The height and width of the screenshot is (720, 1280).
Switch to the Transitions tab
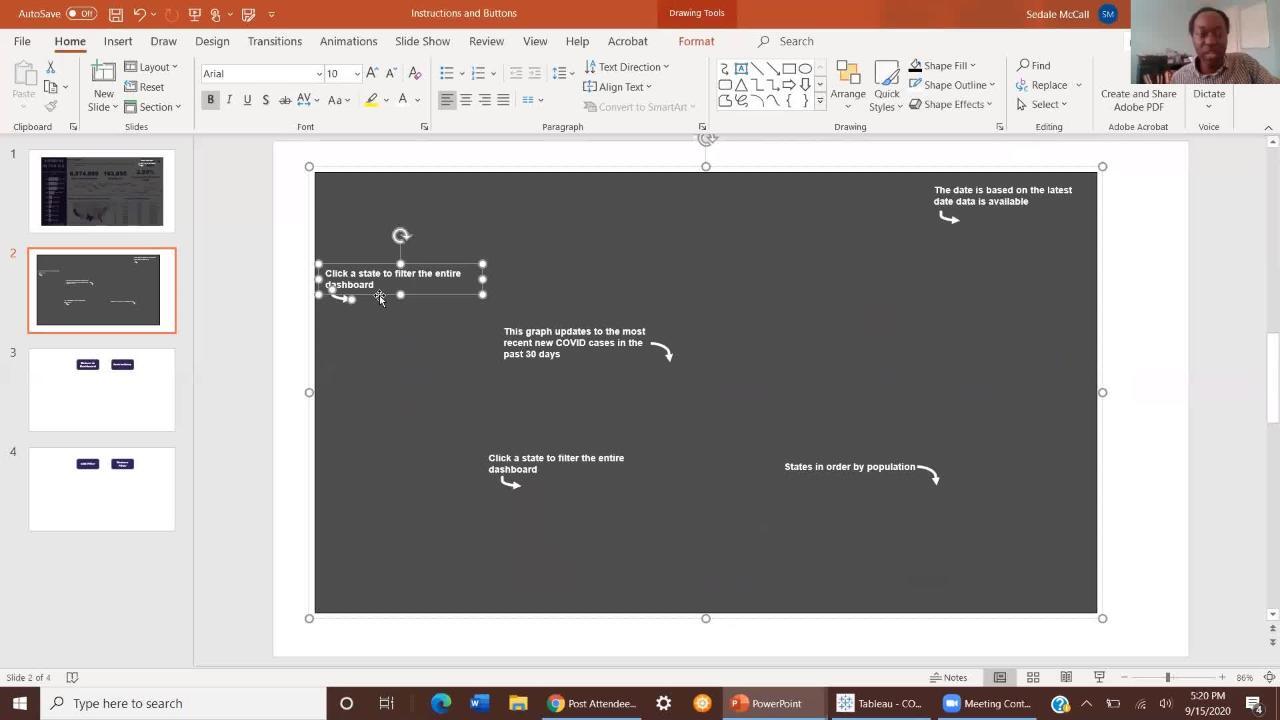[275, 41]
